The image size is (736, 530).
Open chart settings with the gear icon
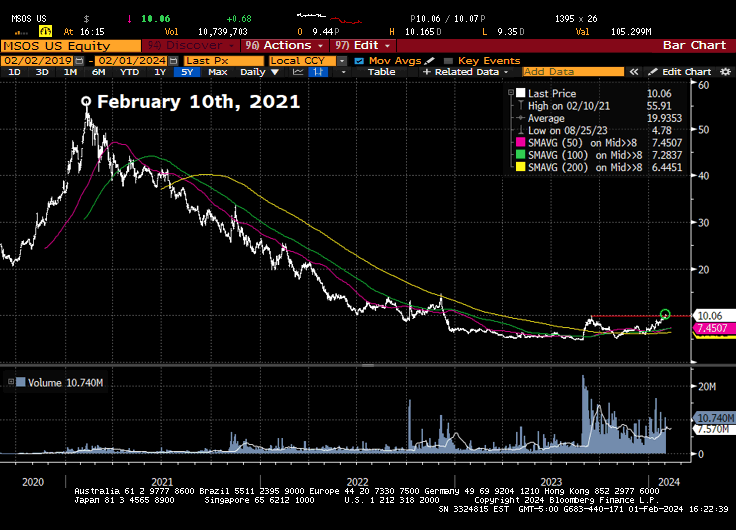(x=726, y=72)
